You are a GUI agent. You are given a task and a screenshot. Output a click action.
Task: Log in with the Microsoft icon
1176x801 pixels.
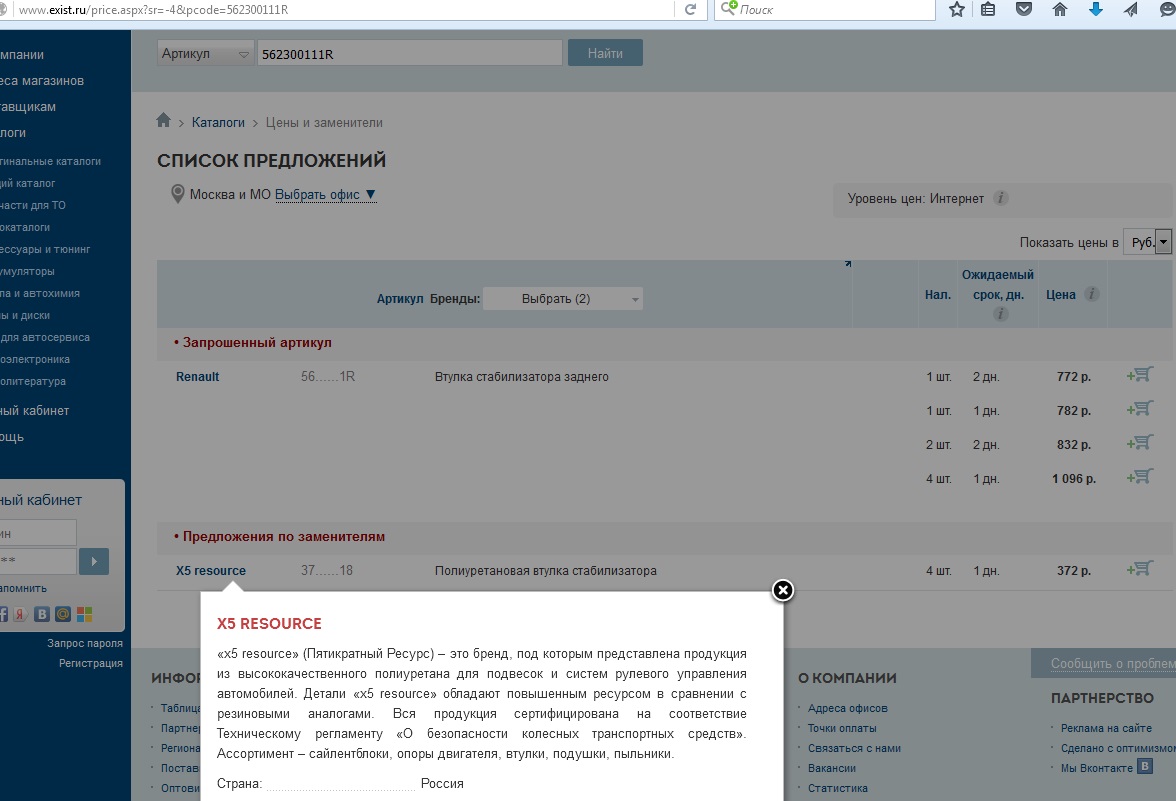coord(84,614)
